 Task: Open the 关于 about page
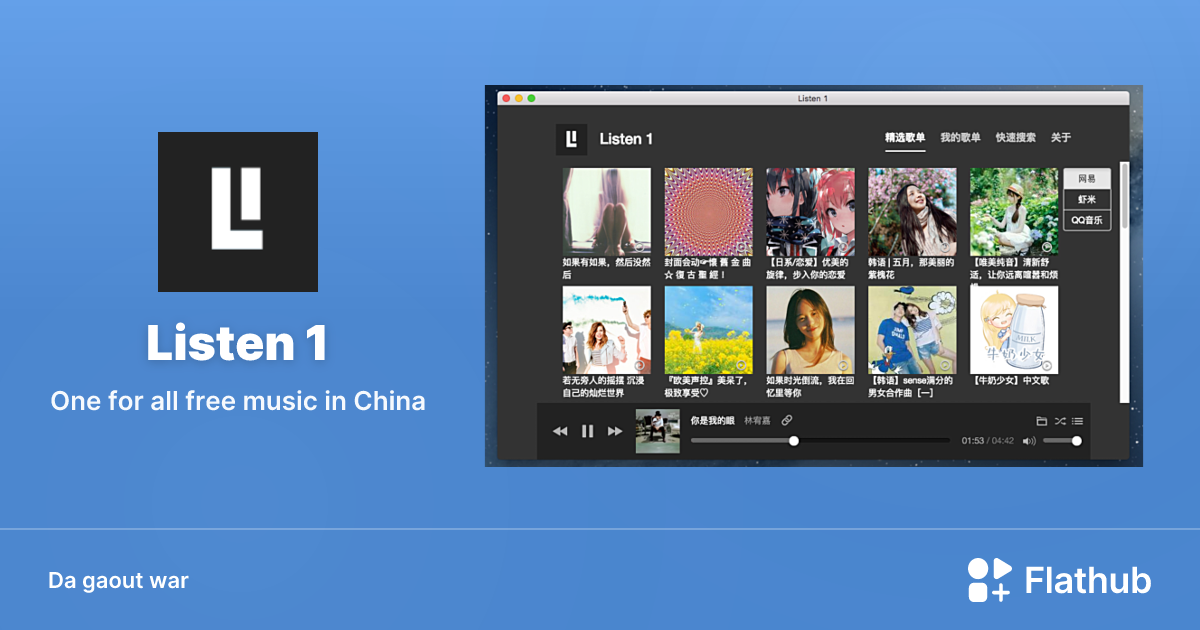pyautogui.click(x=1060, y=138)
